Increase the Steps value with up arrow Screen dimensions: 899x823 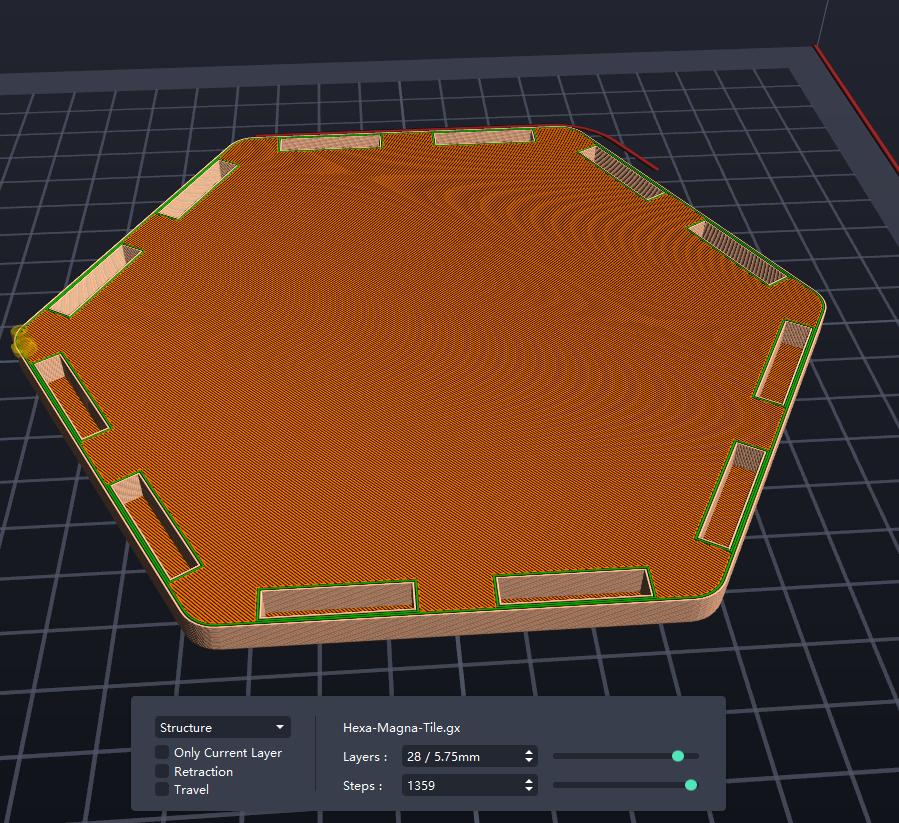point(529,781)
